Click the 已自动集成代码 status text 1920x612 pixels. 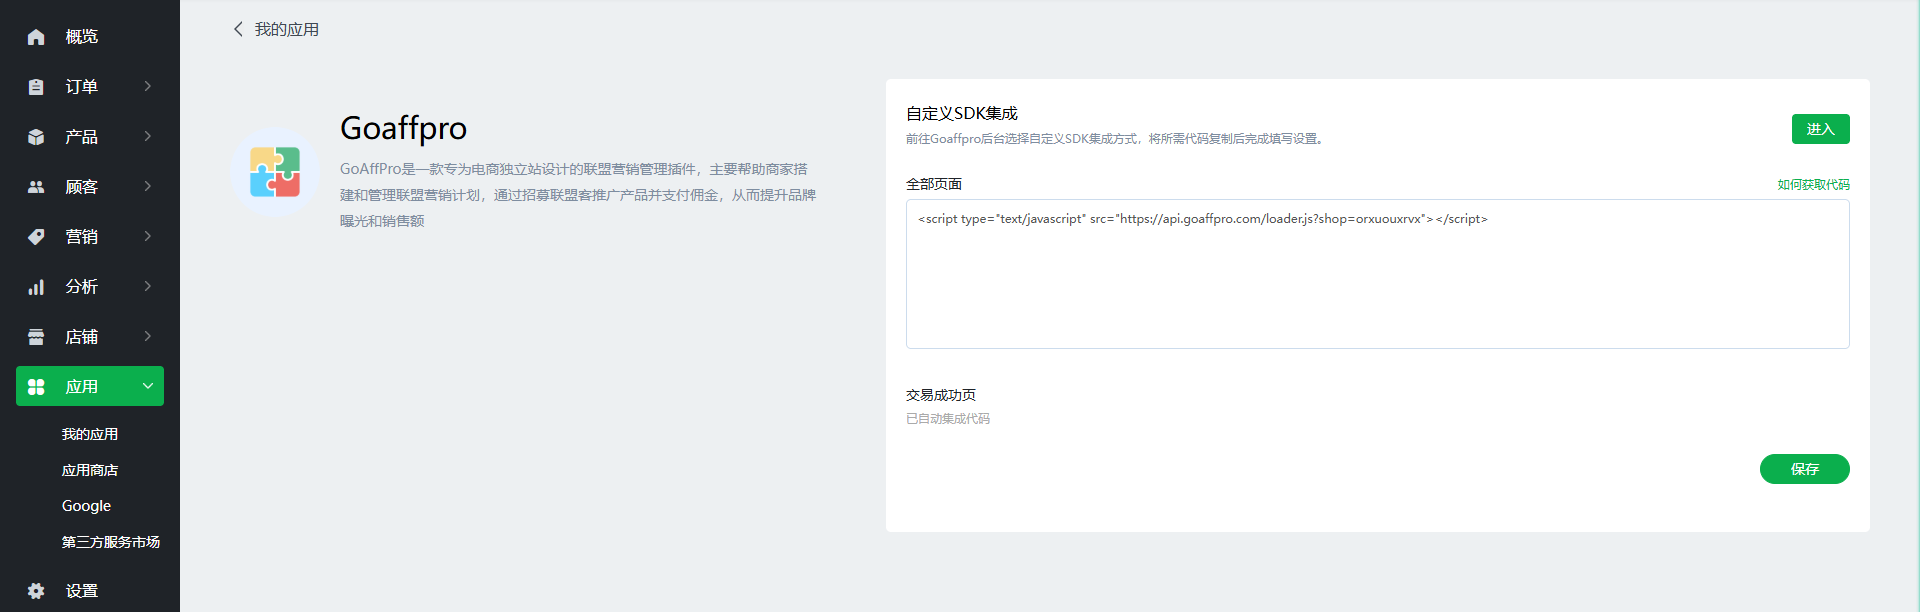coord(948,419)
